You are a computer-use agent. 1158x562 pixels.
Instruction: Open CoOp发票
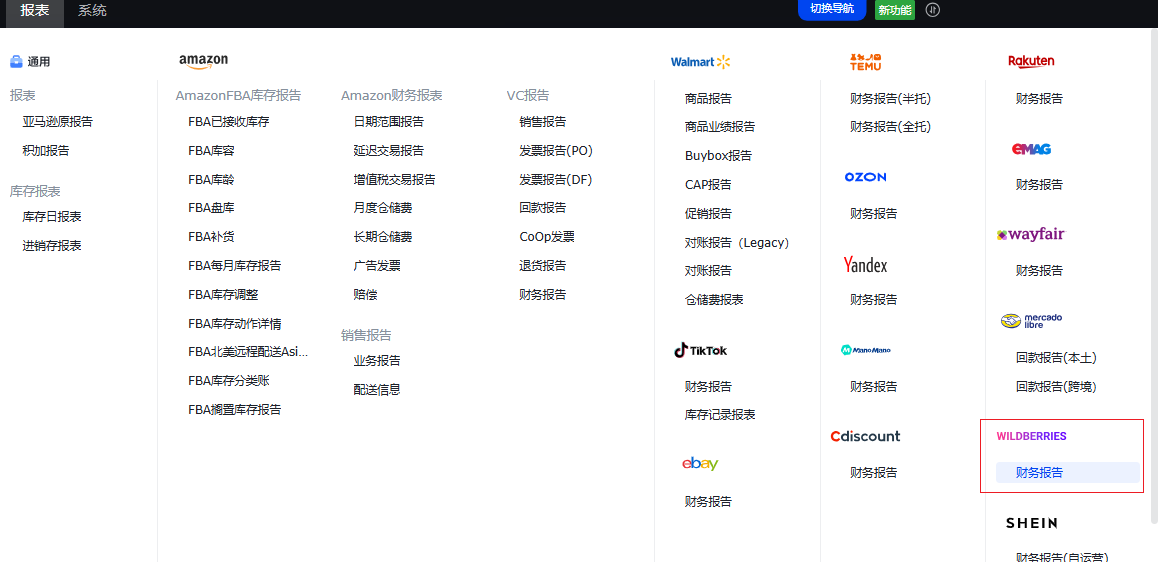pyautogui.click(x=547, y=237)
